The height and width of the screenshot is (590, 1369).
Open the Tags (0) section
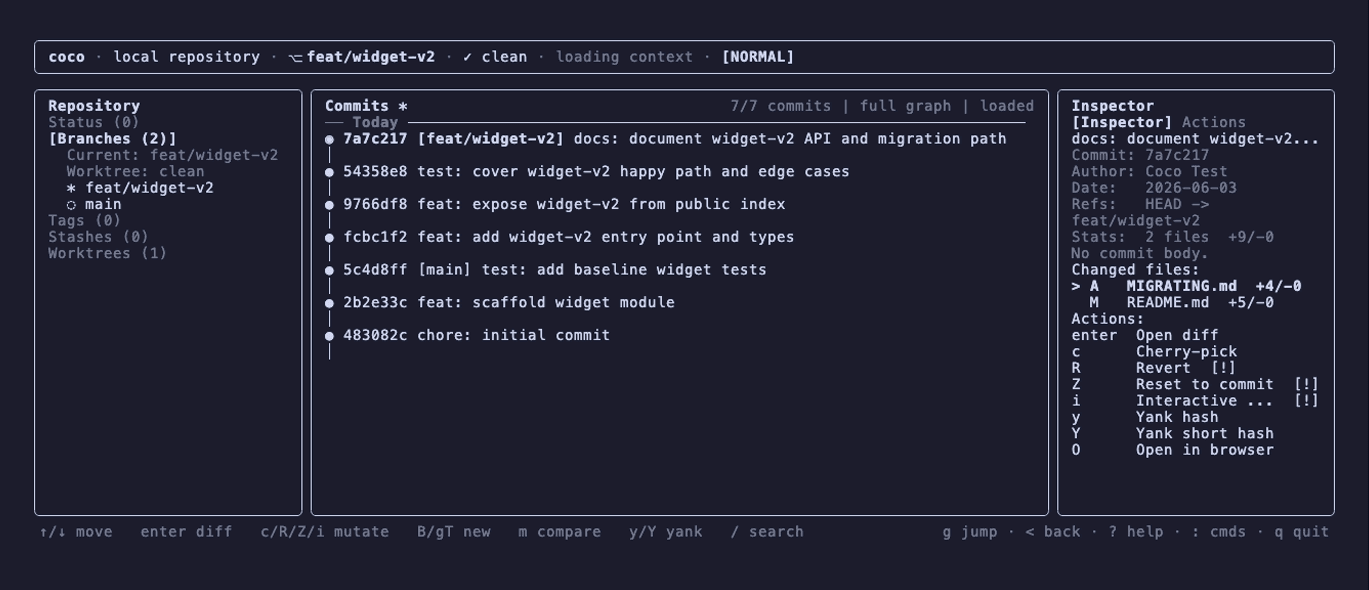(x=85, y=220)
